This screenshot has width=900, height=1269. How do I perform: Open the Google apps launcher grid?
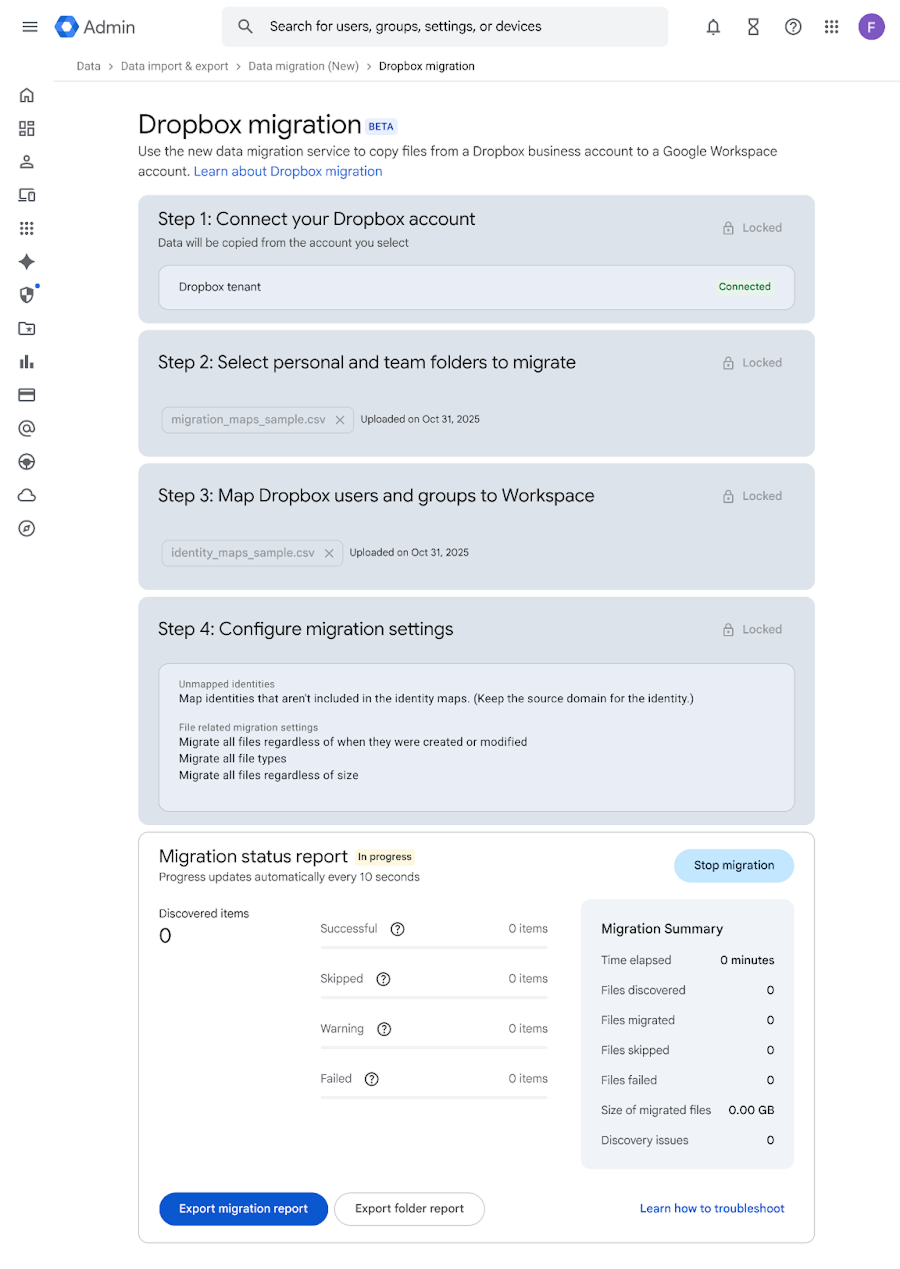(x=831, y=27)
